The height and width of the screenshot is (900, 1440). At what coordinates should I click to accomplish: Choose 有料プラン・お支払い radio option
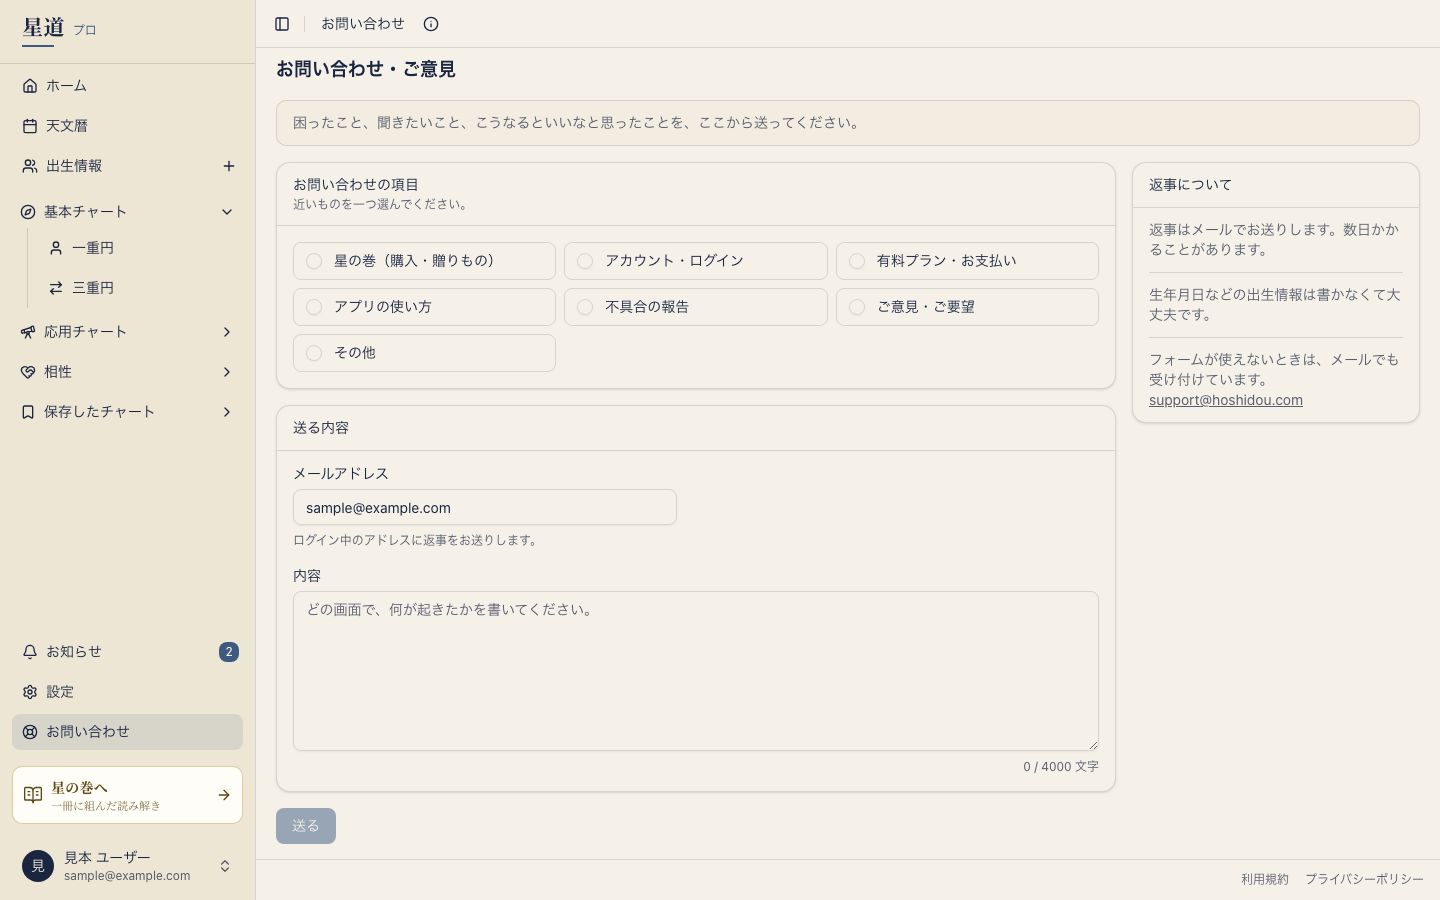point(967,261)
